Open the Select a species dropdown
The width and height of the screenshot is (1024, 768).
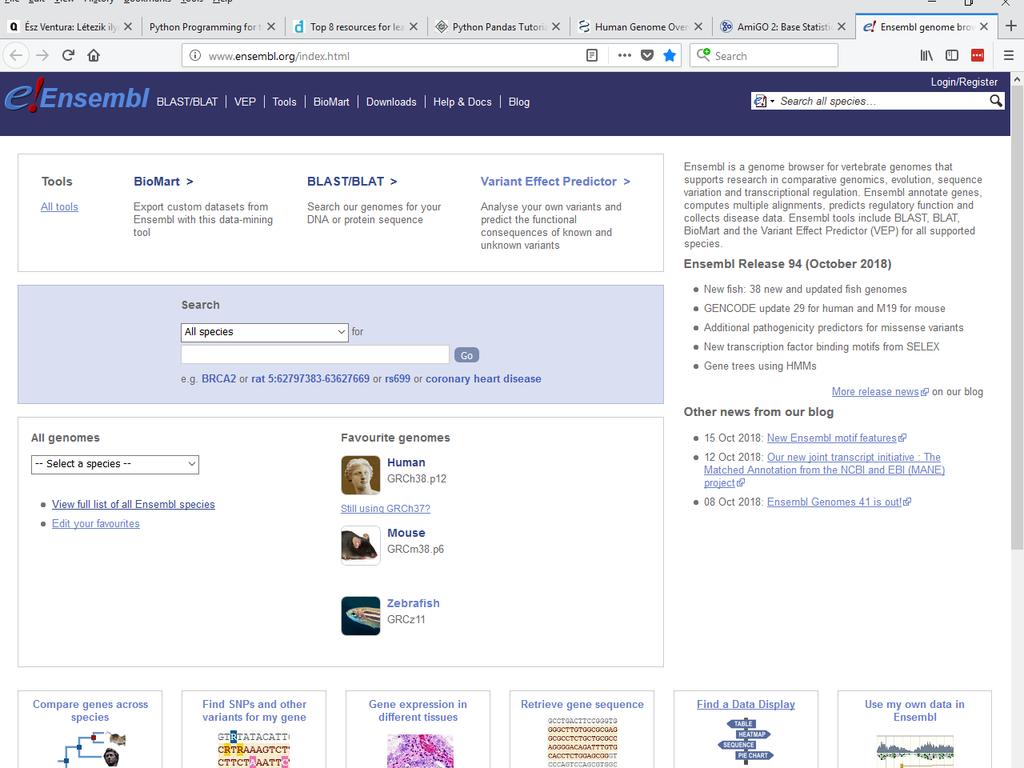point(115,464)
